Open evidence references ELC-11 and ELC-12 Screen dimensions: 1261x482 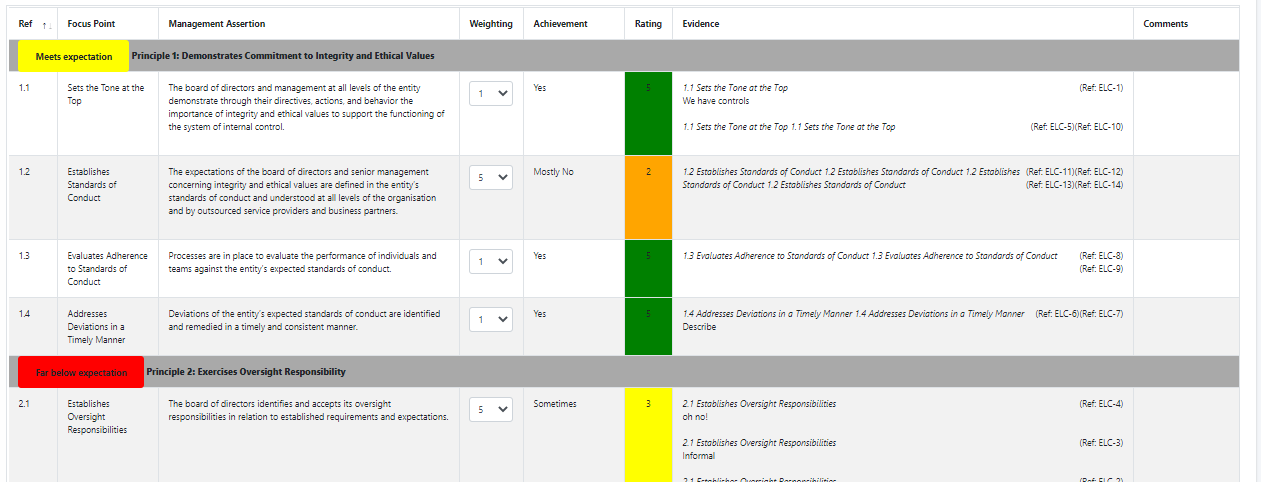pyautogui.click(x=1074, y=172)
